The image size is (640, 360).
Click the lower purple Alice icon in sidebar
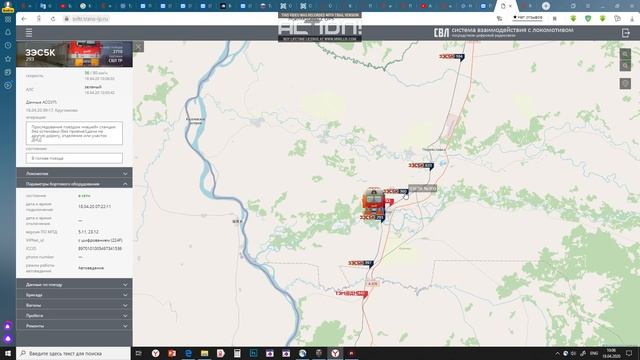8,339
